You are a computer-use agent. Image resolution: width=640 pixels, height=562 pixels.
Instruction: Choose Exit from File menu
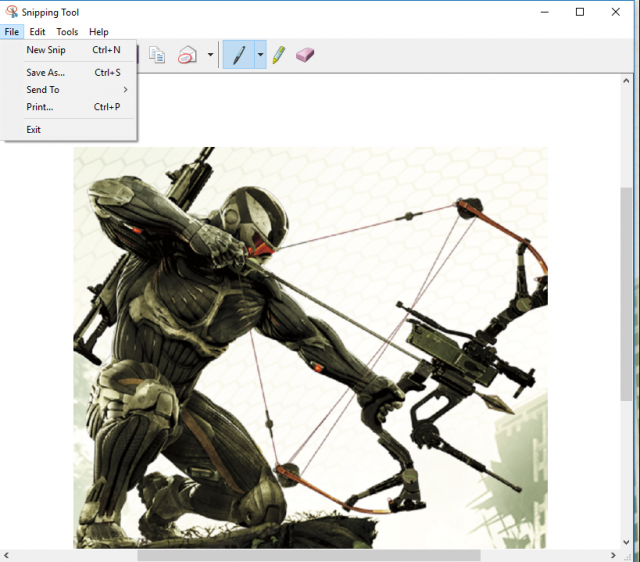click(69, 130)
